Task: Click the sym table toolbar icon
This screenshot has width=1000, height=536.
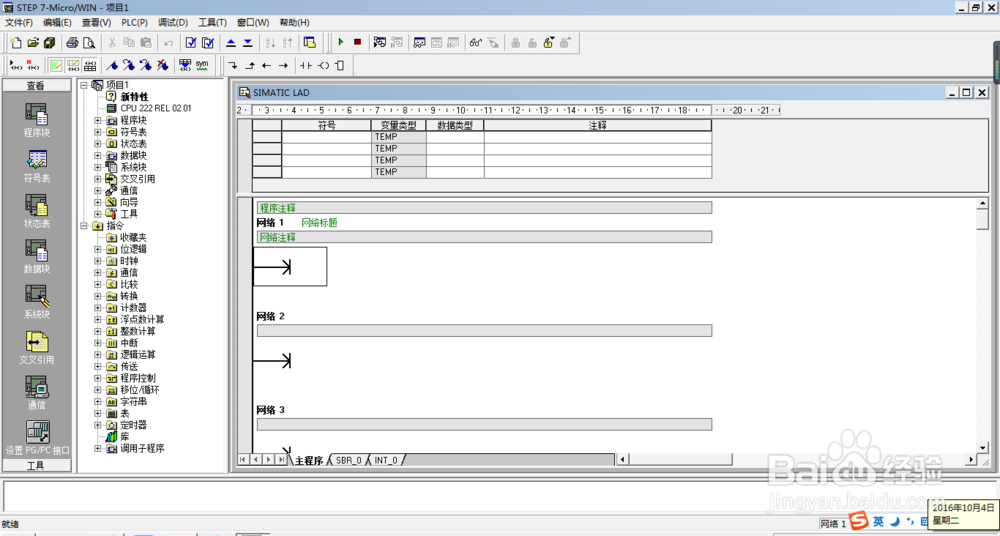Action: pyautogui.click(x=202, y=65)
